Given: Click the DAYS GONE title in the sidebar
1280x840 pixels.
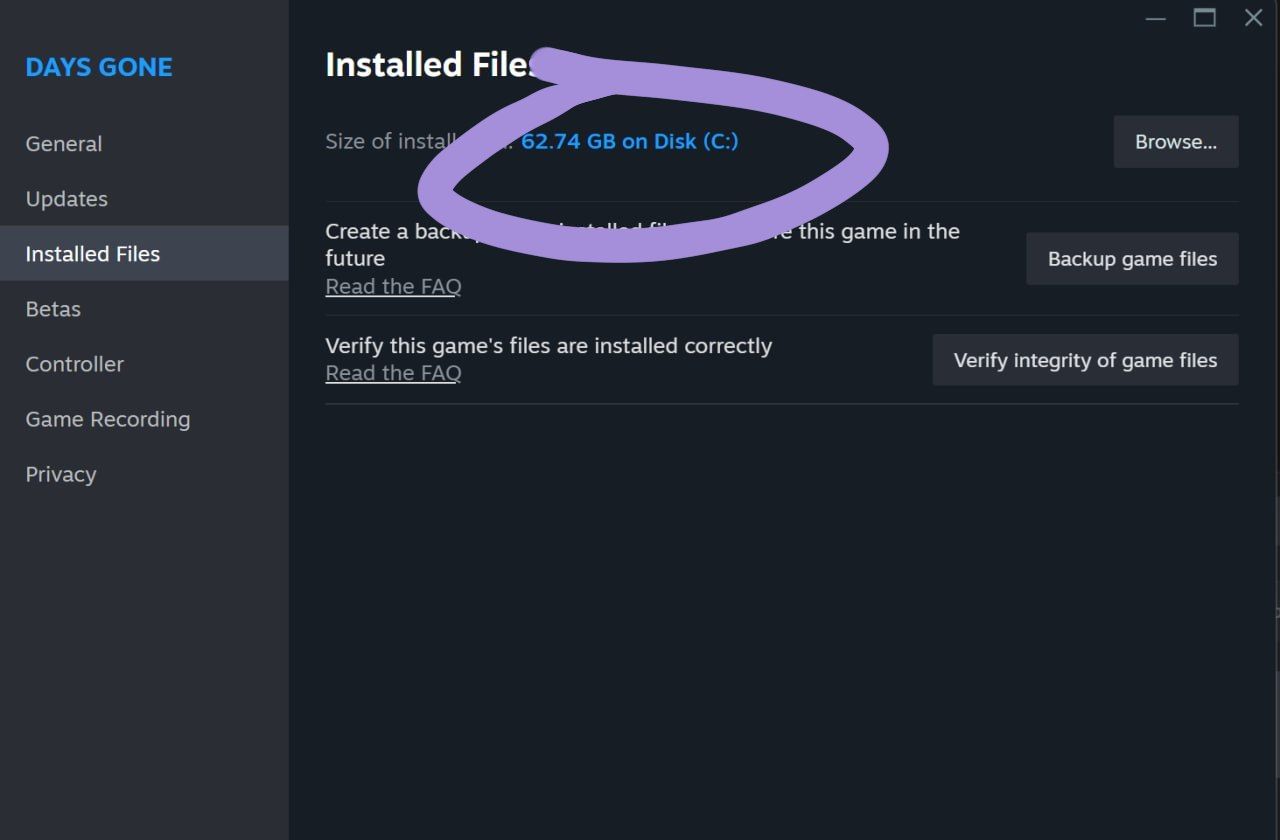Looking at the screenshot, I should click(99, 67).
